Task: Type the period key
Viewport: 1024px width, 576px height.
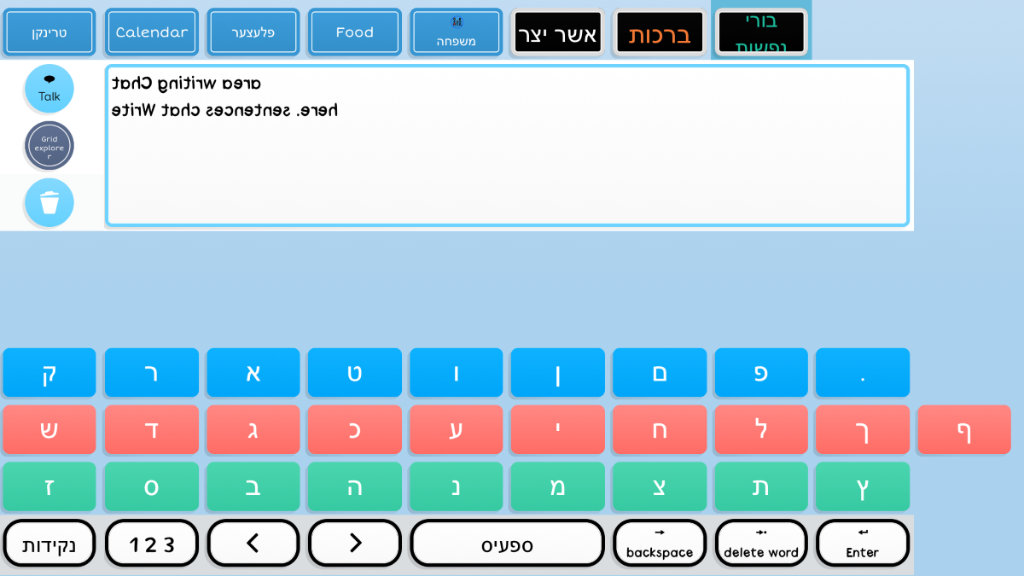Action: point(862,373)
